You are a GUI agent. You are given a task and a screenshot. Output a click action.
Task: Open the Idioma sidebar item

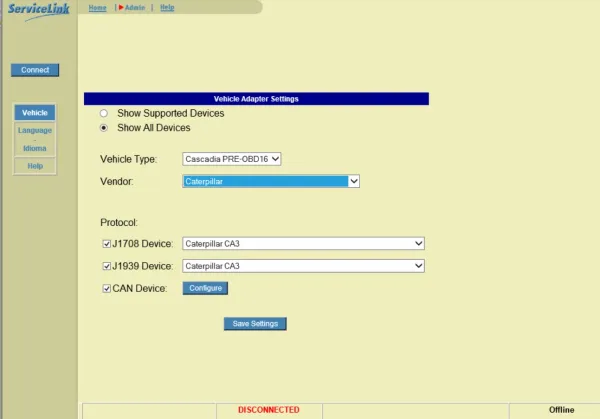point(35,148)
